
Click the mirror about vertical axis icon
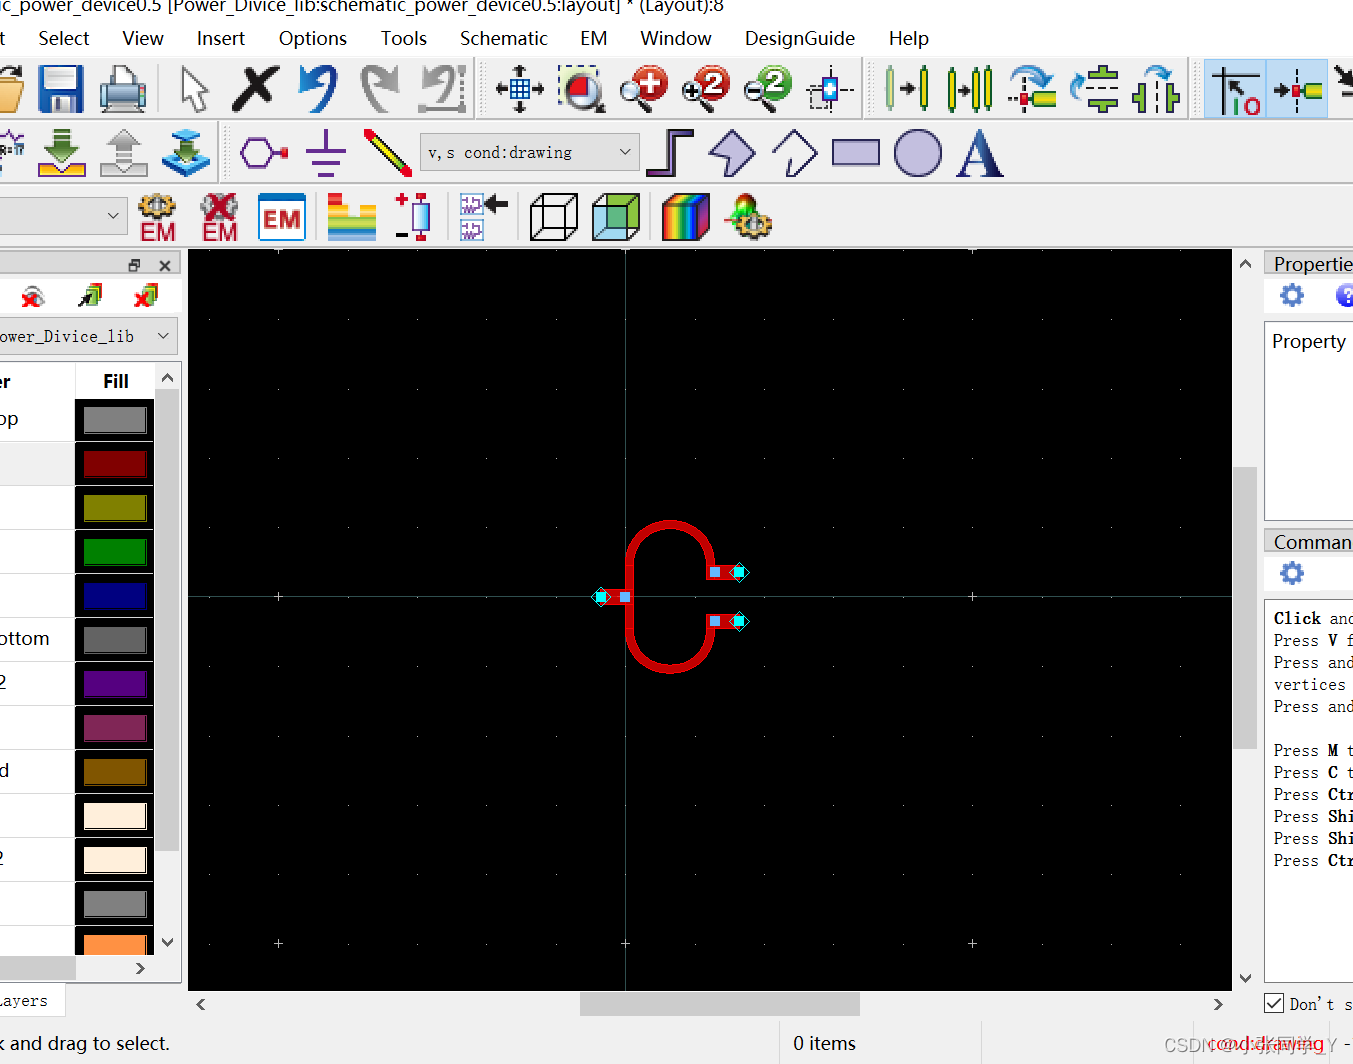[x=1156, y=89]
